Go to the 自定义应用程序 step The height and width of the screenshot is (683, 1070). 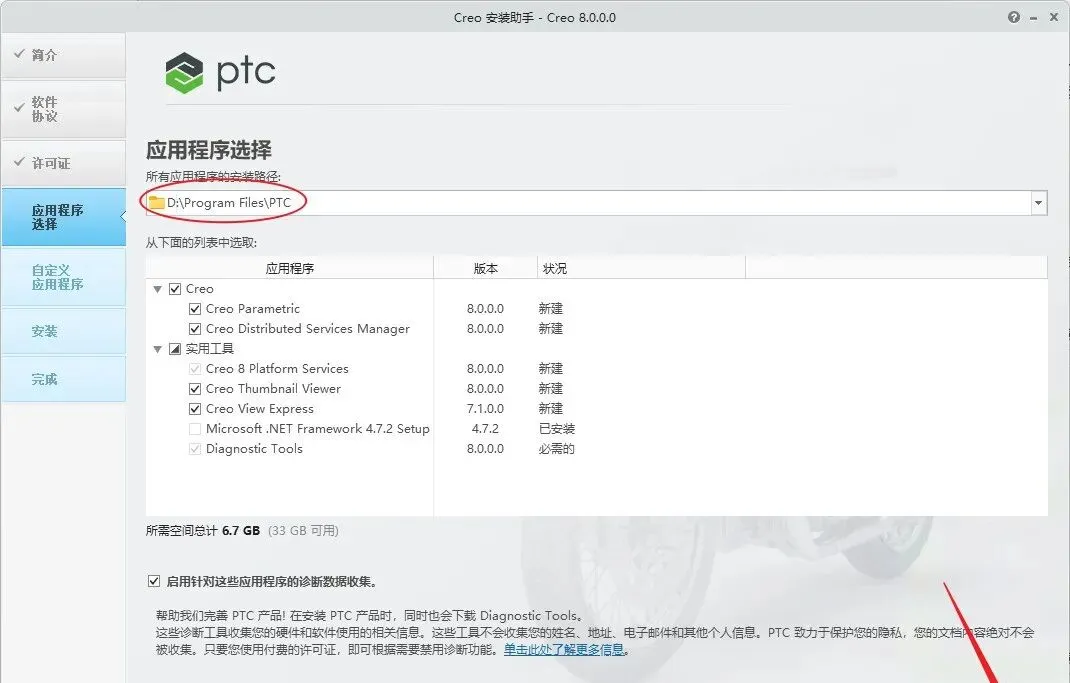coord(63,277)
